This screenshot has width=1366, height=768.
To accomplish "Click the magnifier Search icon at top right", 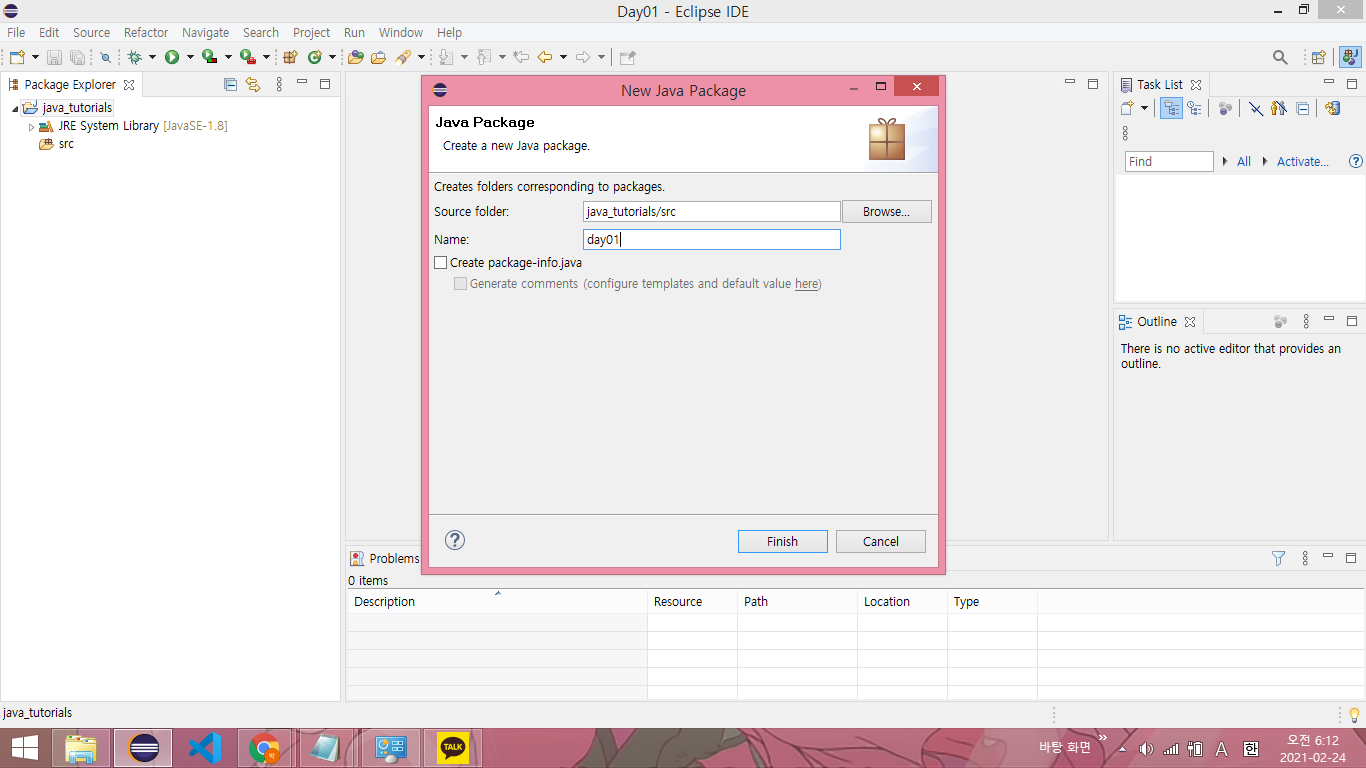I will coord(1280,57).
